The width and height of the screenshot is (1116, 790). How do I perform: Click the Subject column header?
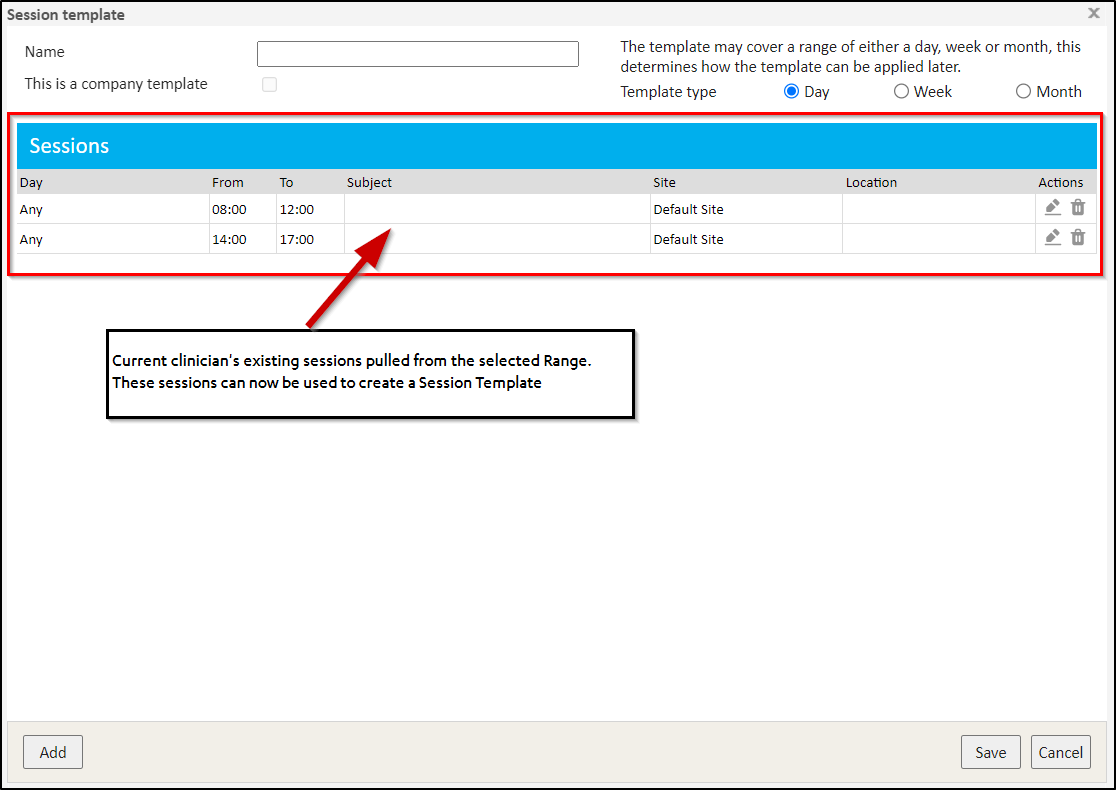[x=369, y=183]
